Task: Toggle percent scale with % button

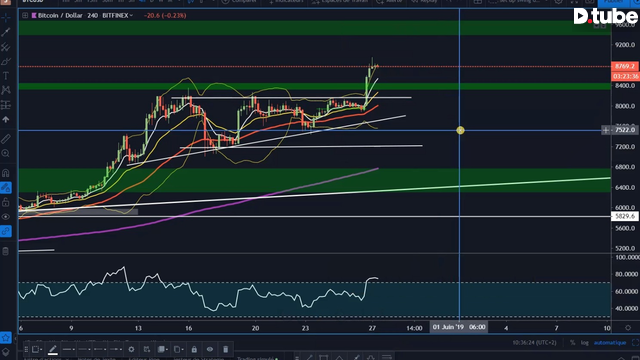Action: [x=573, y=343]
